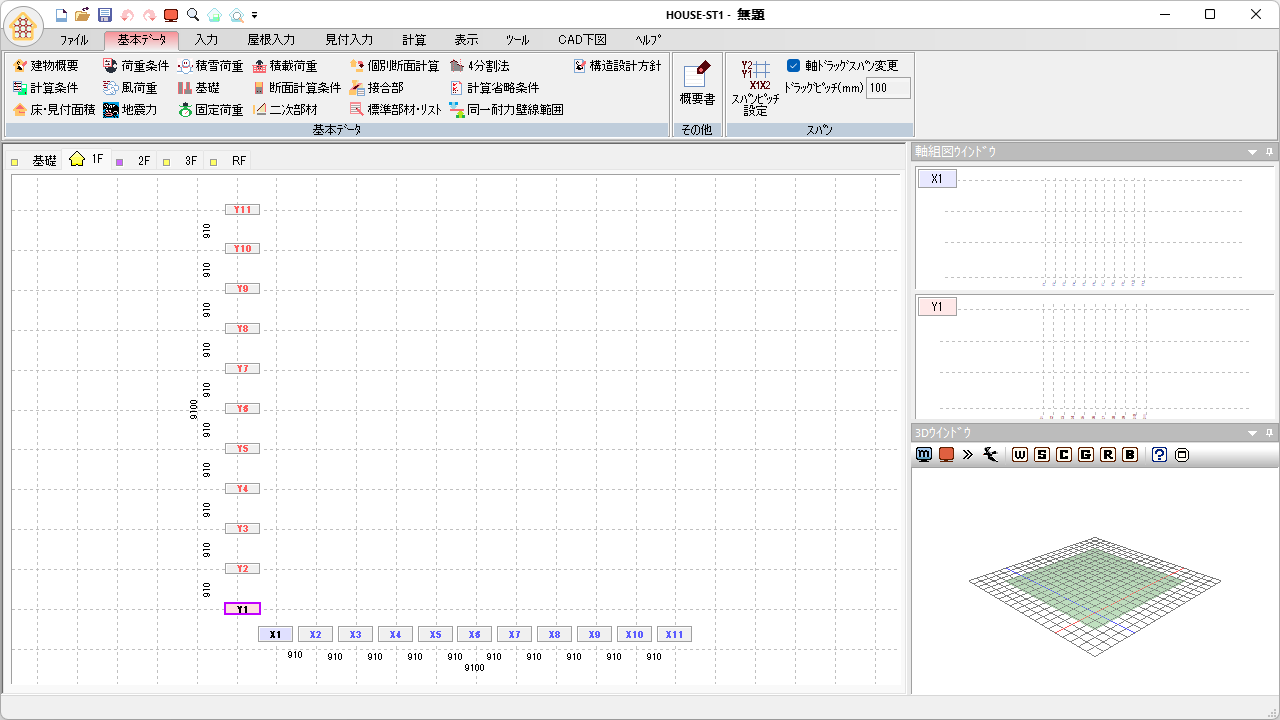Image resolution: width=1280 pixels, height=720 pixels.
Task: Click the X1 button in 軸組図 panel
Action: (x=937, y=179)
